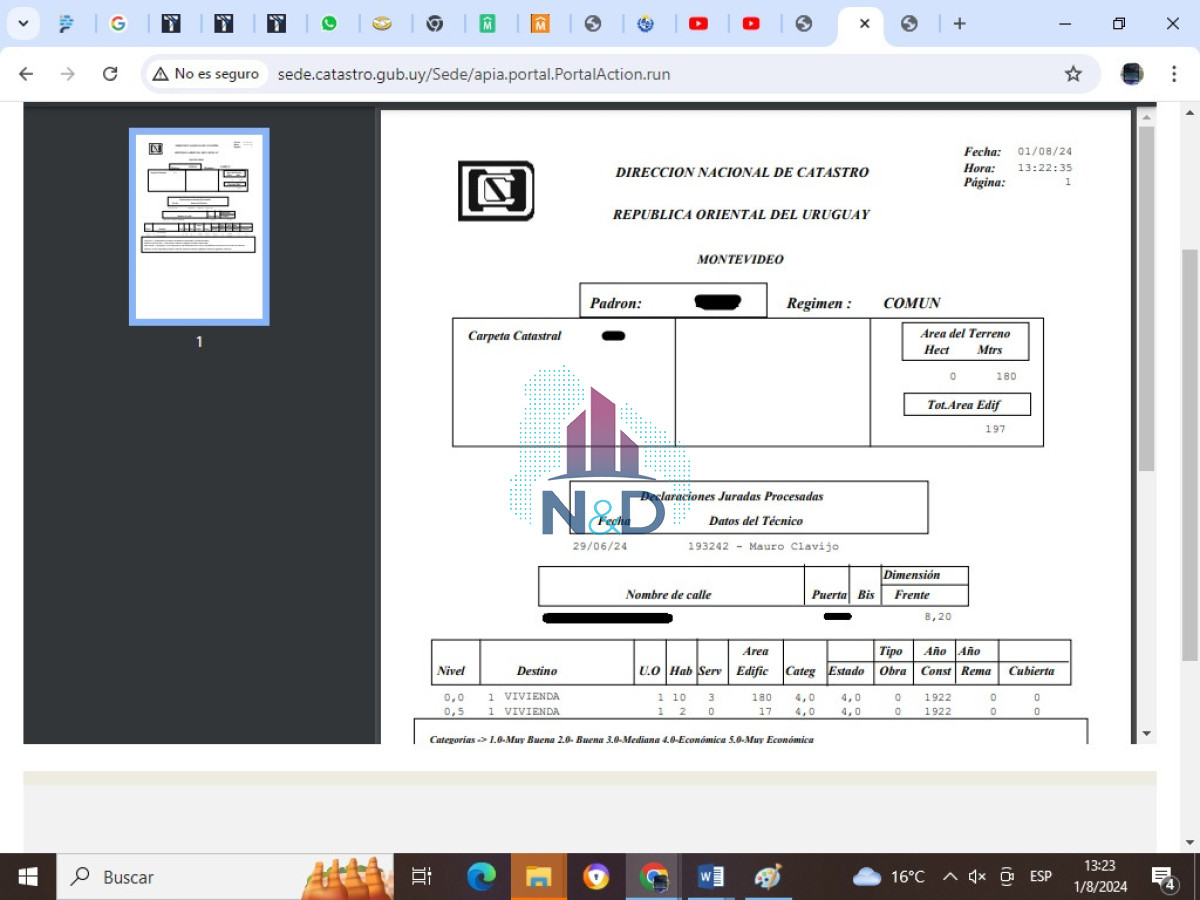Reload the current page
The width and height of the screenshot is (1200, 900).
110,74
